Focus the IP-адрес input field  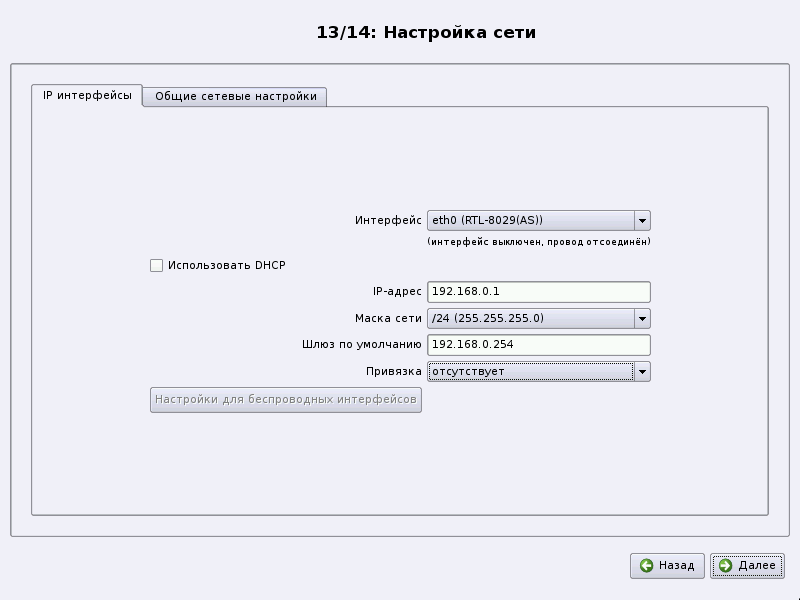[538, 292]
